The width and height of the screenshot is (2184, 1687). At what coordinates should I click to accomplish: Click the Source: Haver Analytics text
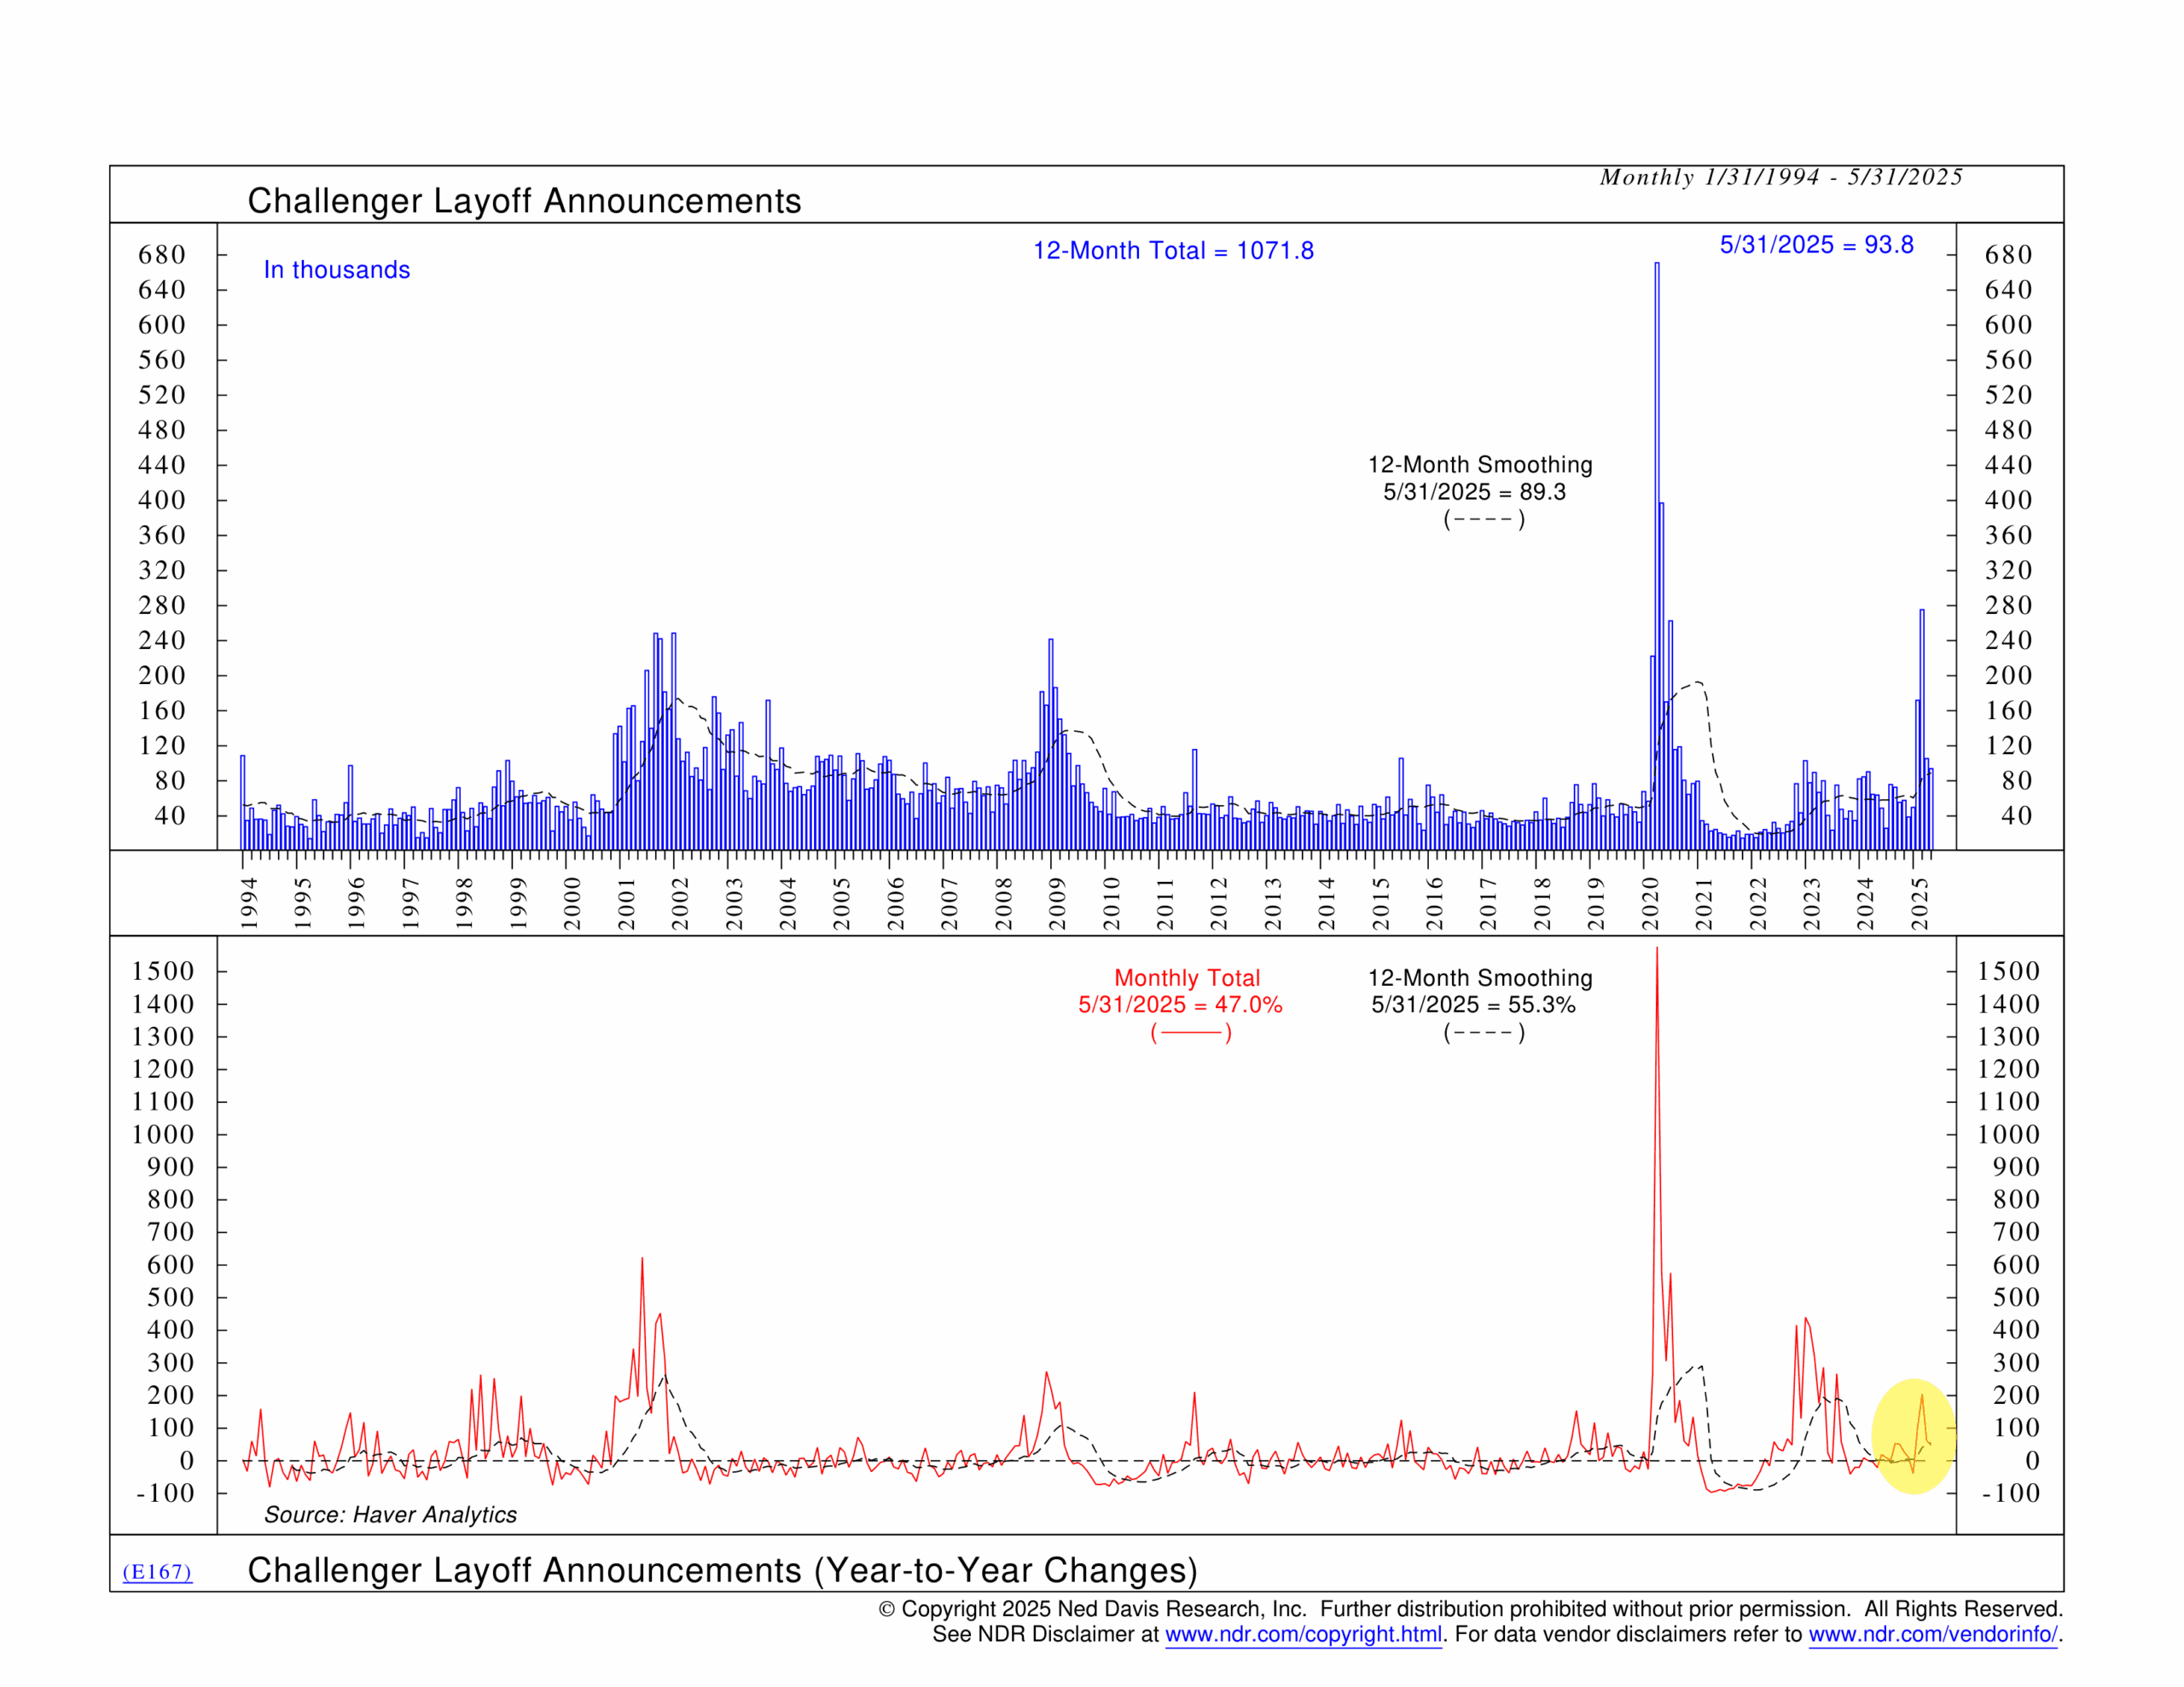[x=390, y=1514]
